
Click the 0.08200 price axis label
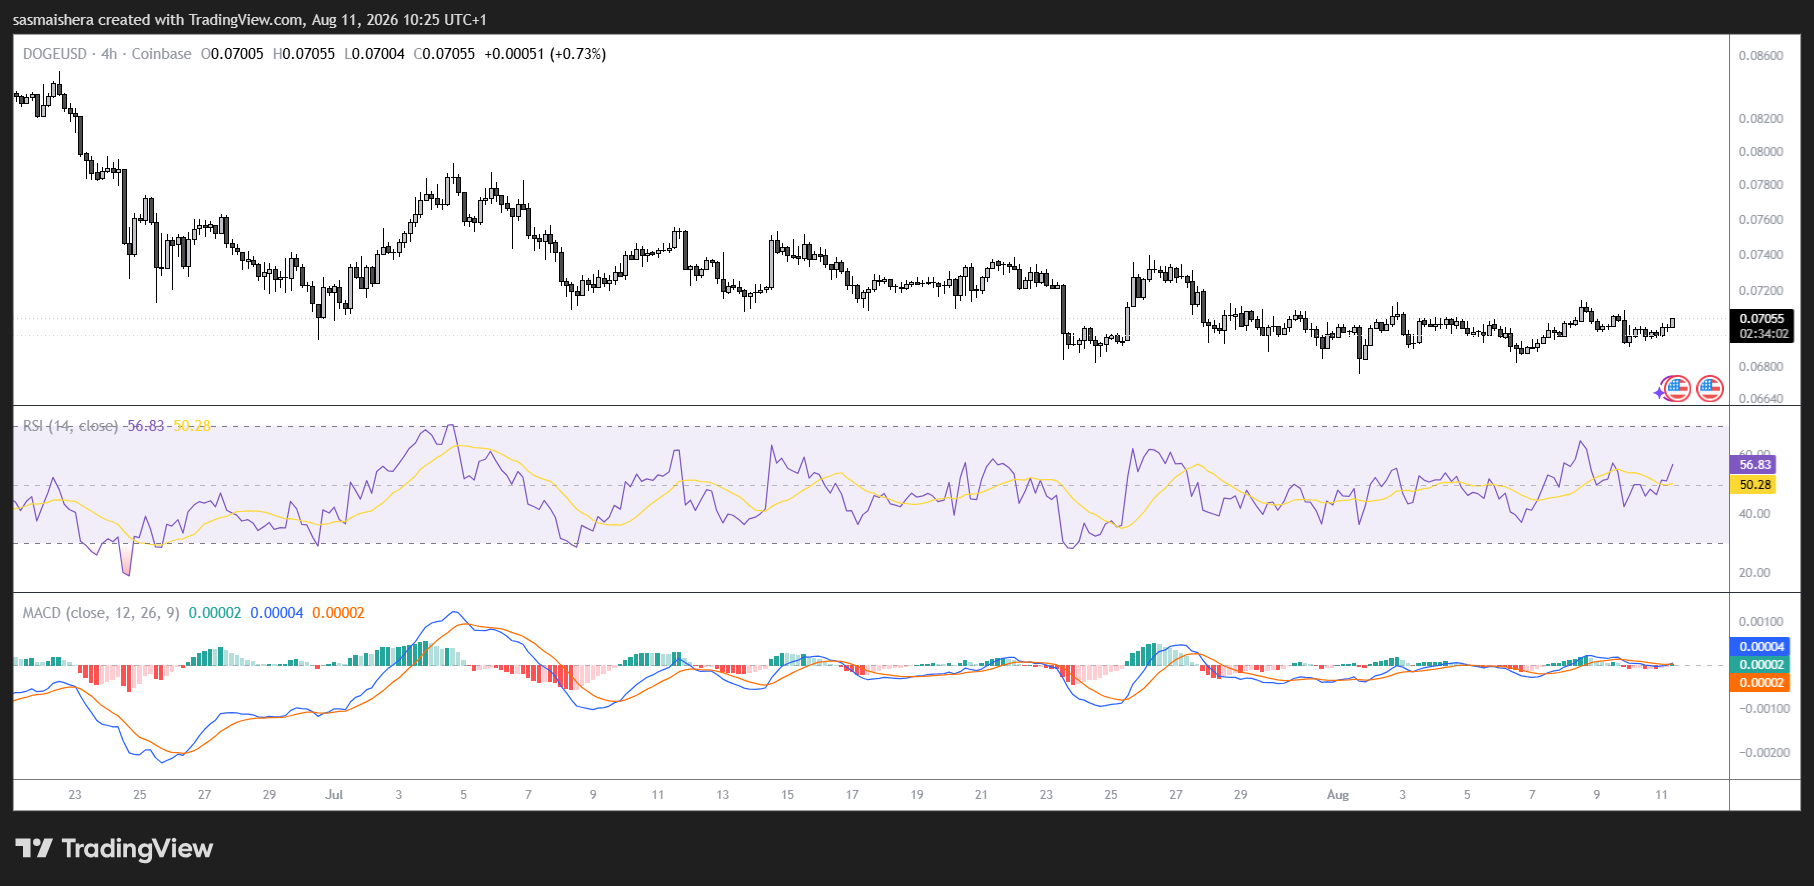click(x=1761, y=119)
